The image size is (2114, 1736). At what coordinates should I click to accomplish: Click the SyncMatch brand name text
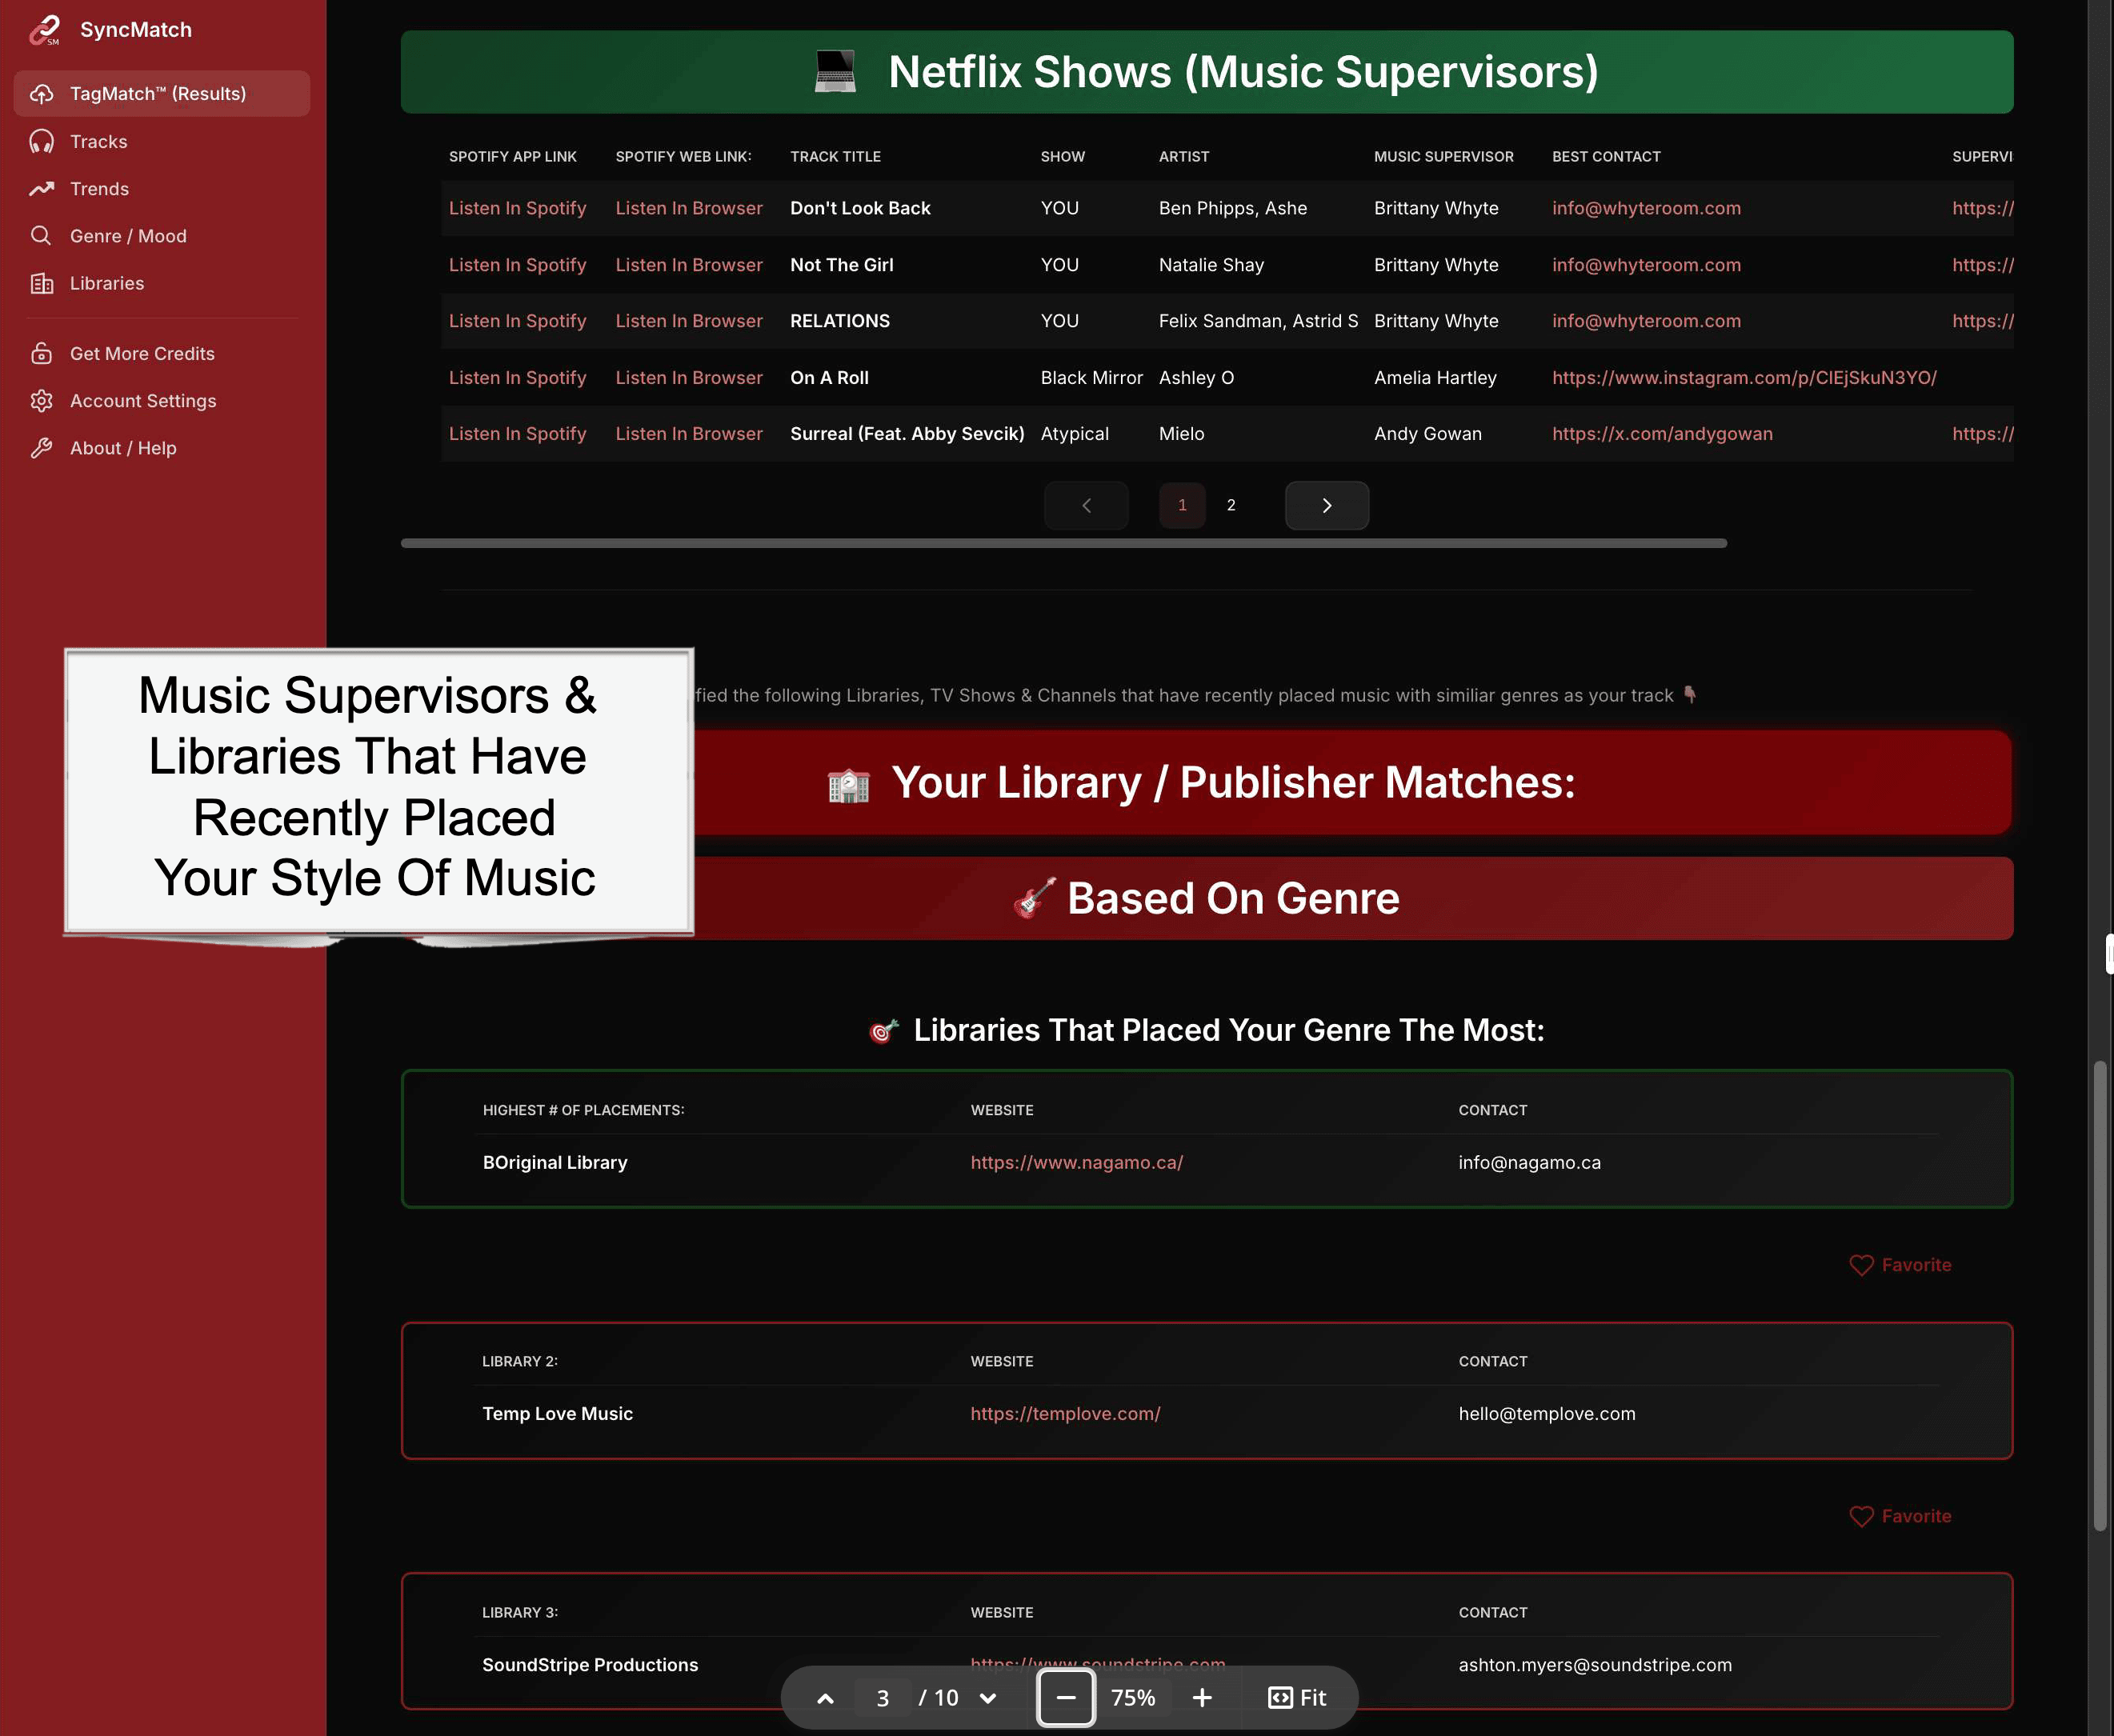(x=136, y=30)
